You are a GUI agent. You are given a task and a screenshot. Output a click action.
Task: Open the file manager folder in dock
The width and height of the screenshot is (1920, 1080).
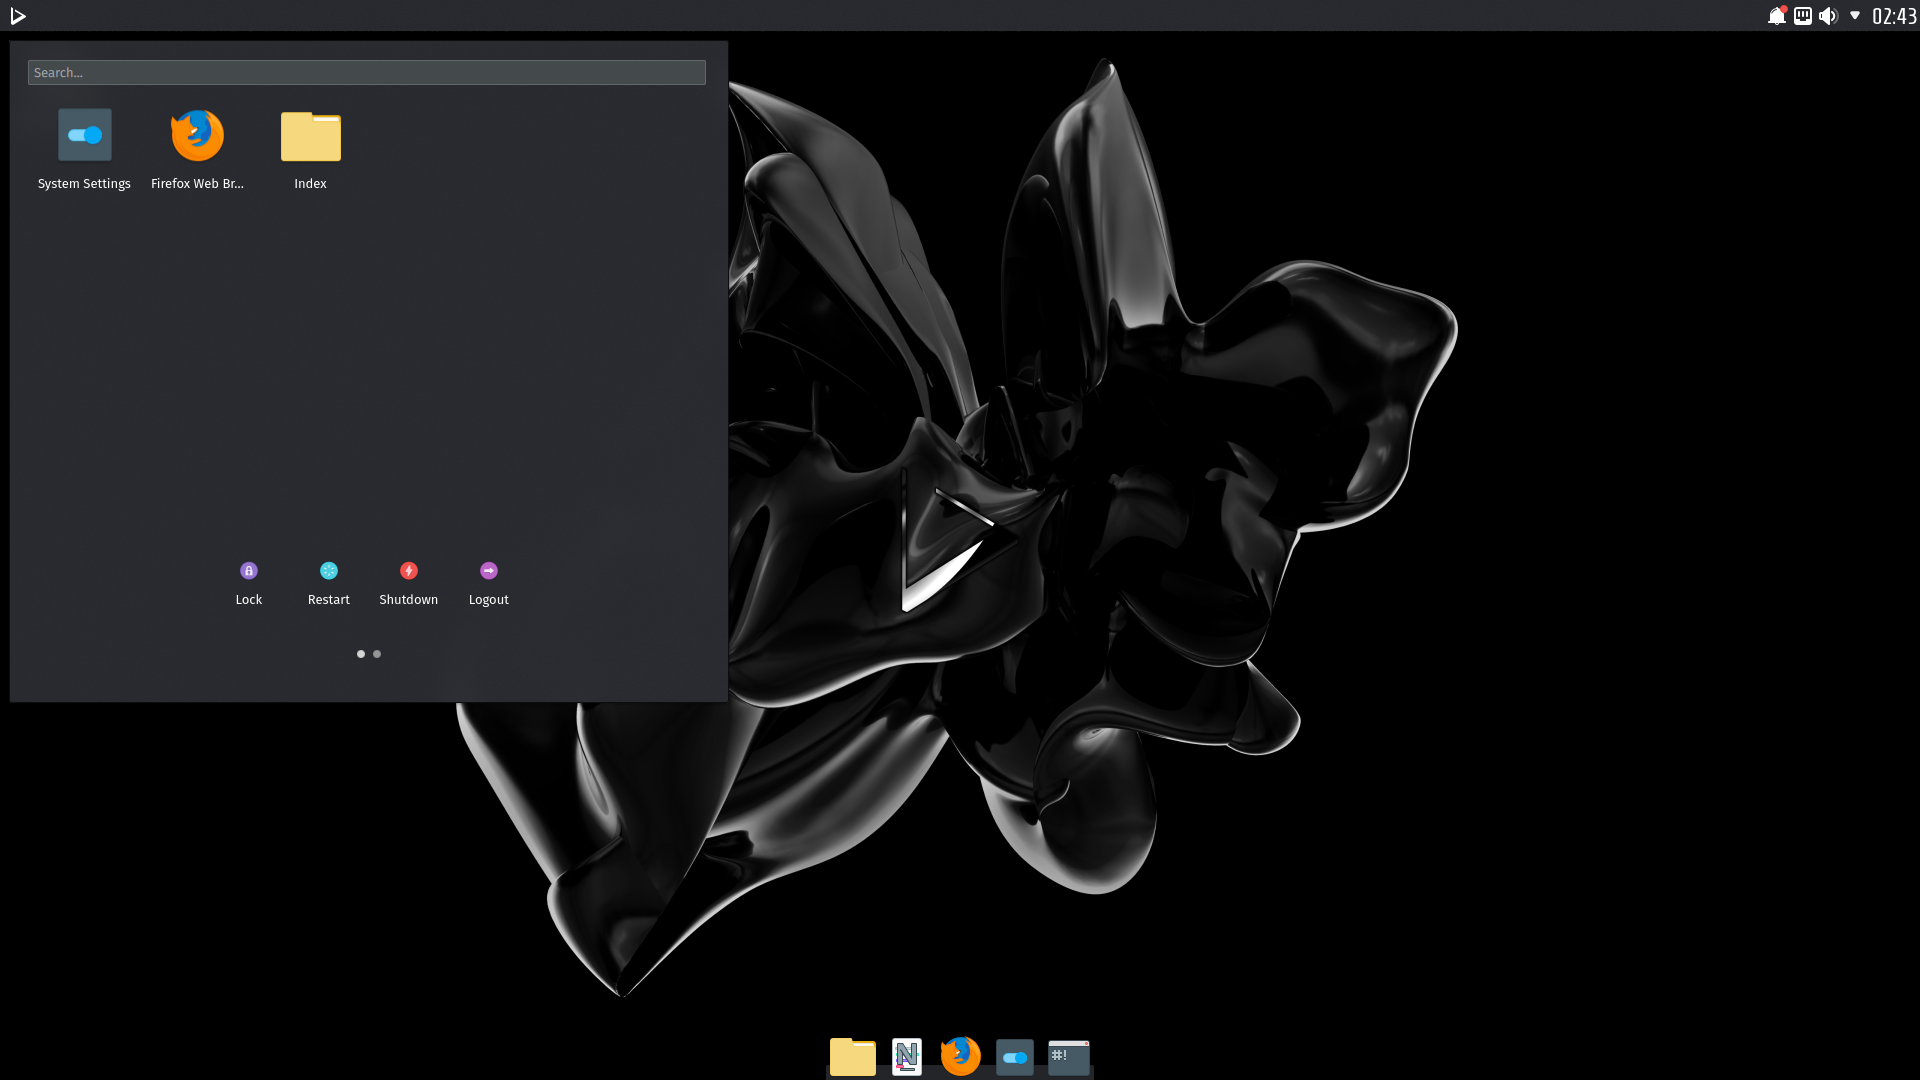(x=853, y=1057)
